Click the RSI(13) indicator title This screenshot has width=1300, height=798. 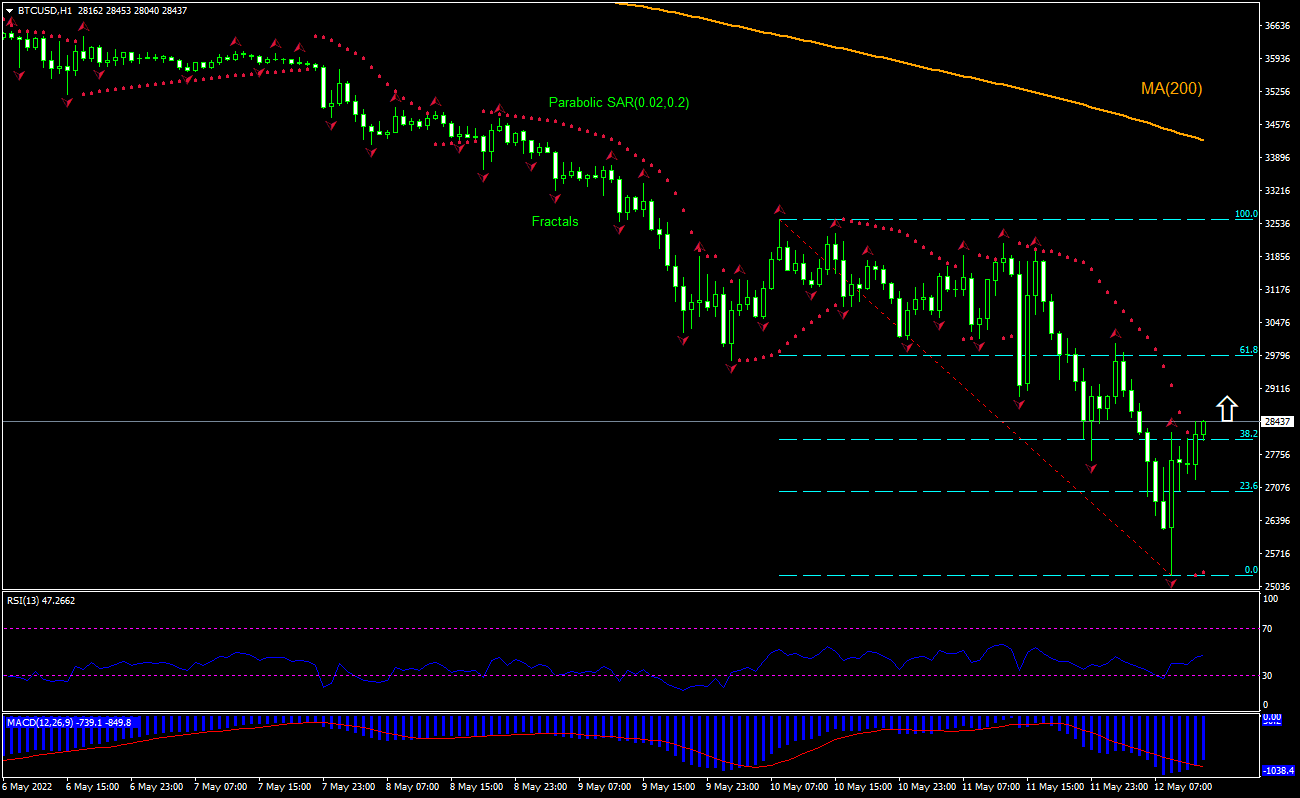pyautogui.click(x=40, y=601)
